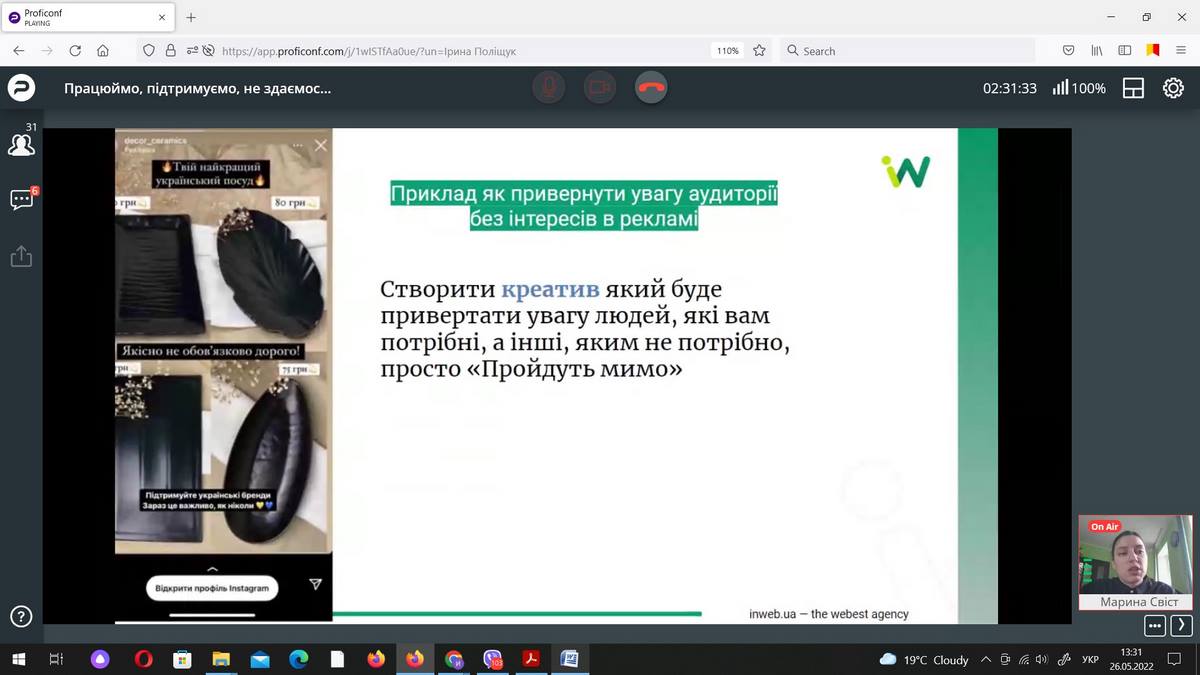1200x675 pixels.
Task: Open the chat messages panel
Action: coord(21,200)
